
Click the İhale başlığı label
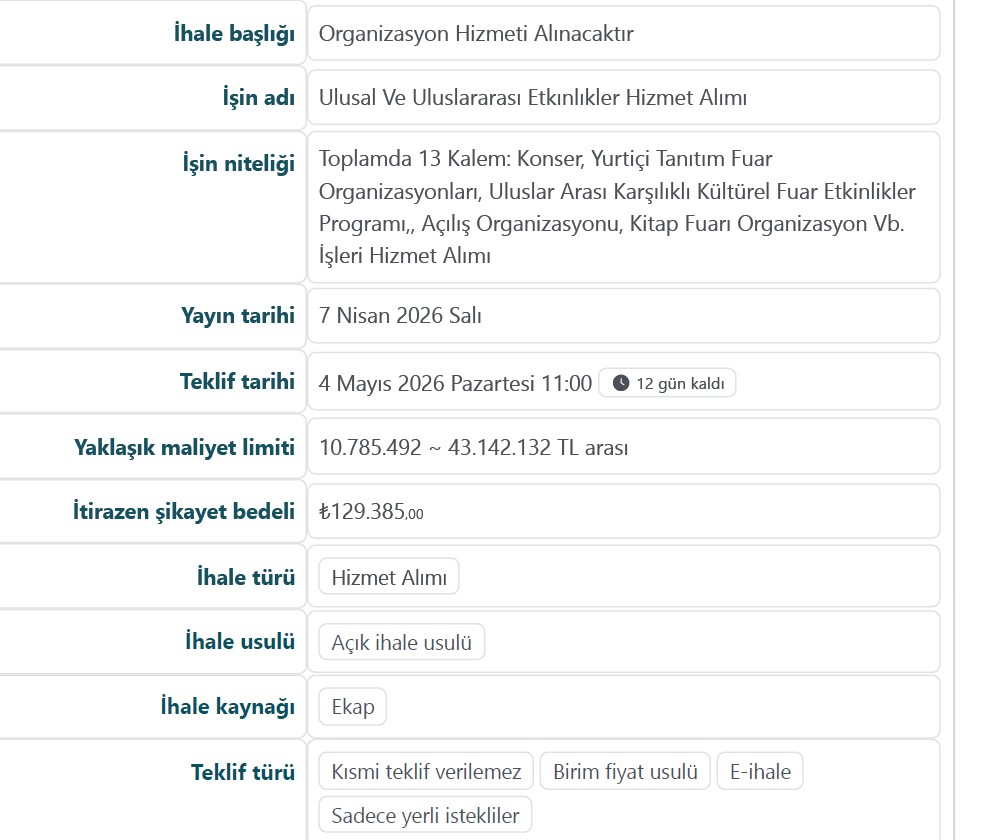pyautogui.click(x=234, y=34)
